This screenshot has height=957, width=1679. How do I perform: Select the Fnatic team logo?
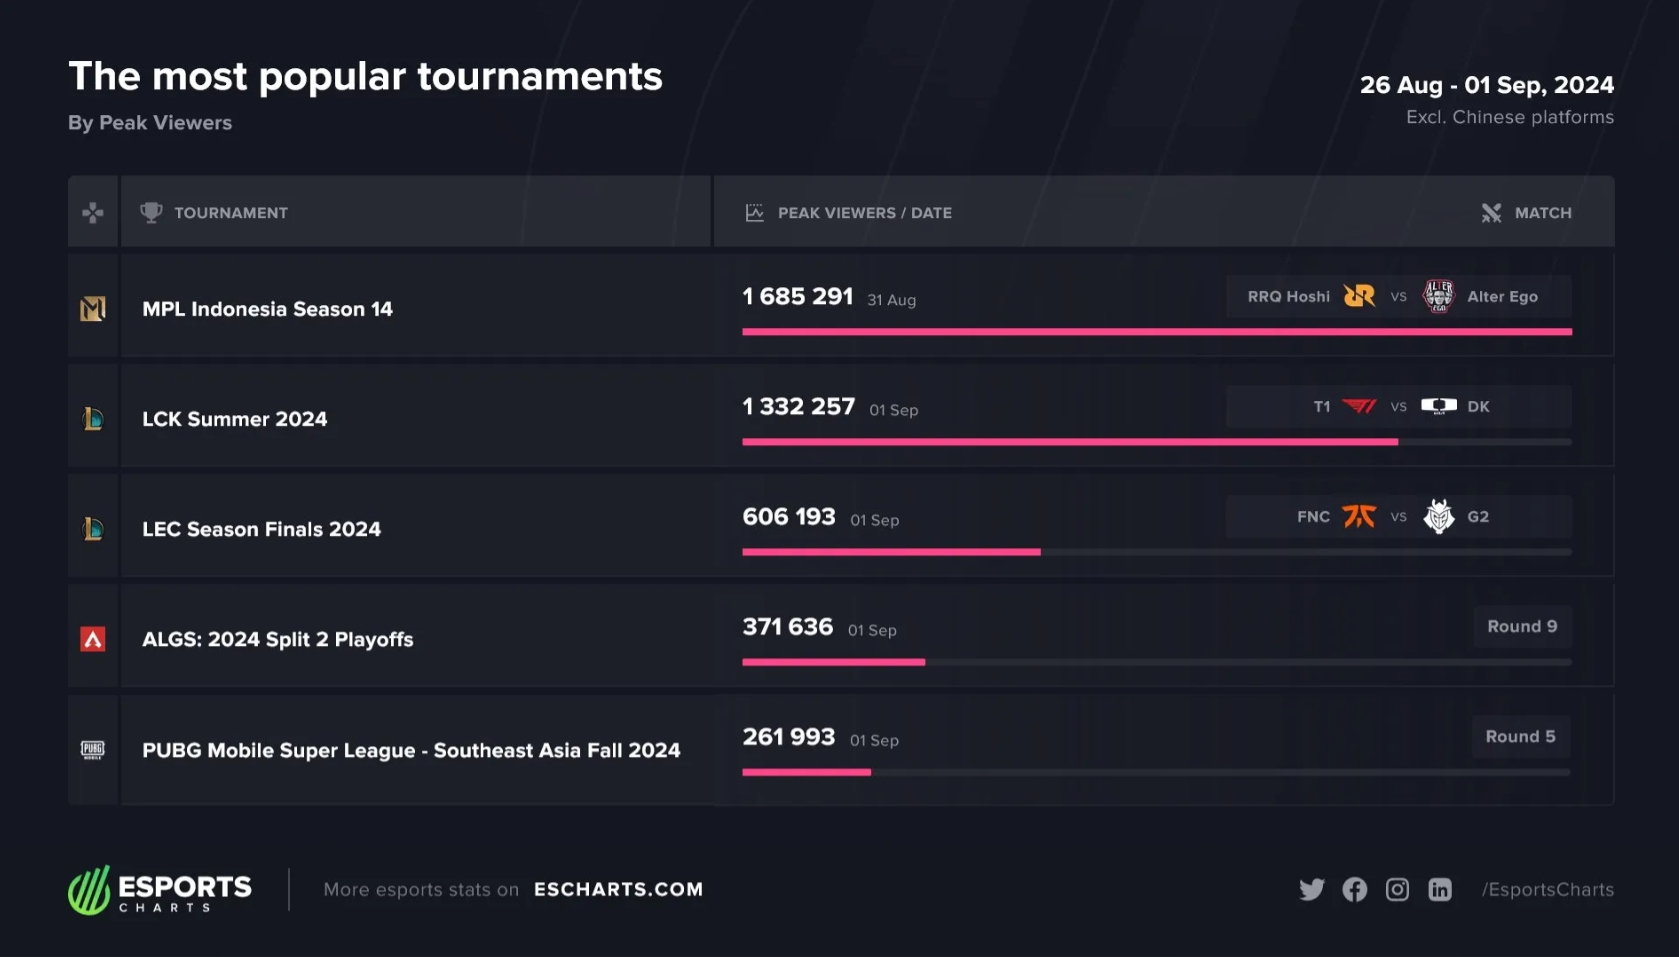(x=1359, y=516)
